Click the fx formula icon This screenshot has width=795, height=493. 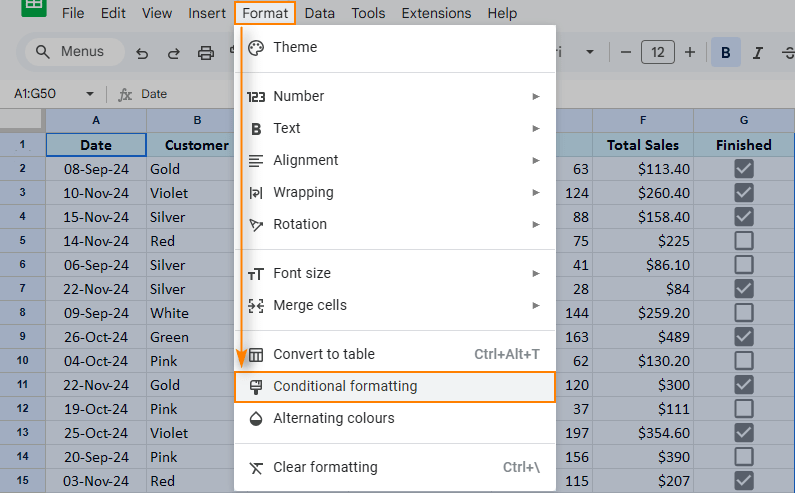(125, 94)
